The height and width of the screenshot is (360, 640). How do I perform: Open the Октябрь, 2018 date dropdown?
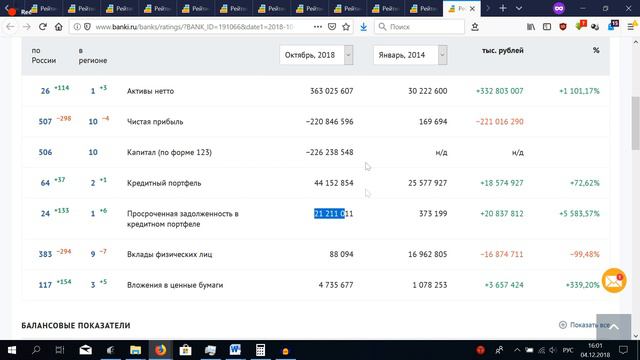316,55
